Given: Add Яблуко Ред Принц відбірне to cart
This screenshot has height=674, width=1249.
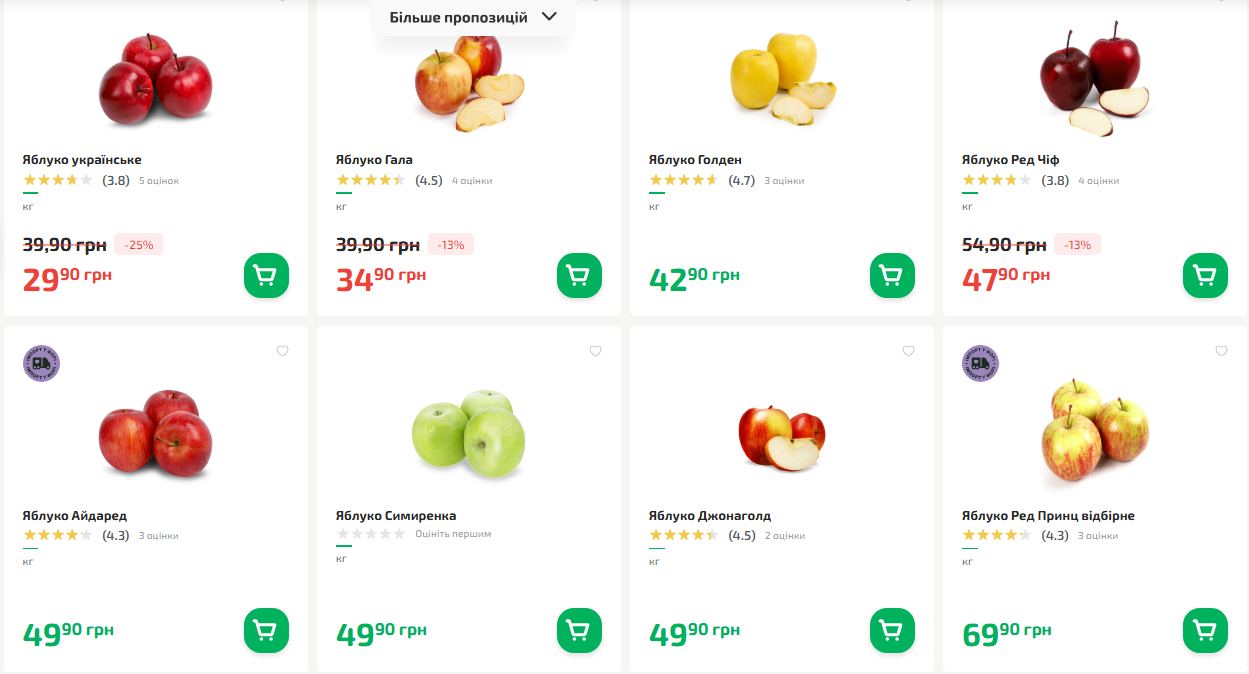Looking at the screenshot, I should point(1205,630).
